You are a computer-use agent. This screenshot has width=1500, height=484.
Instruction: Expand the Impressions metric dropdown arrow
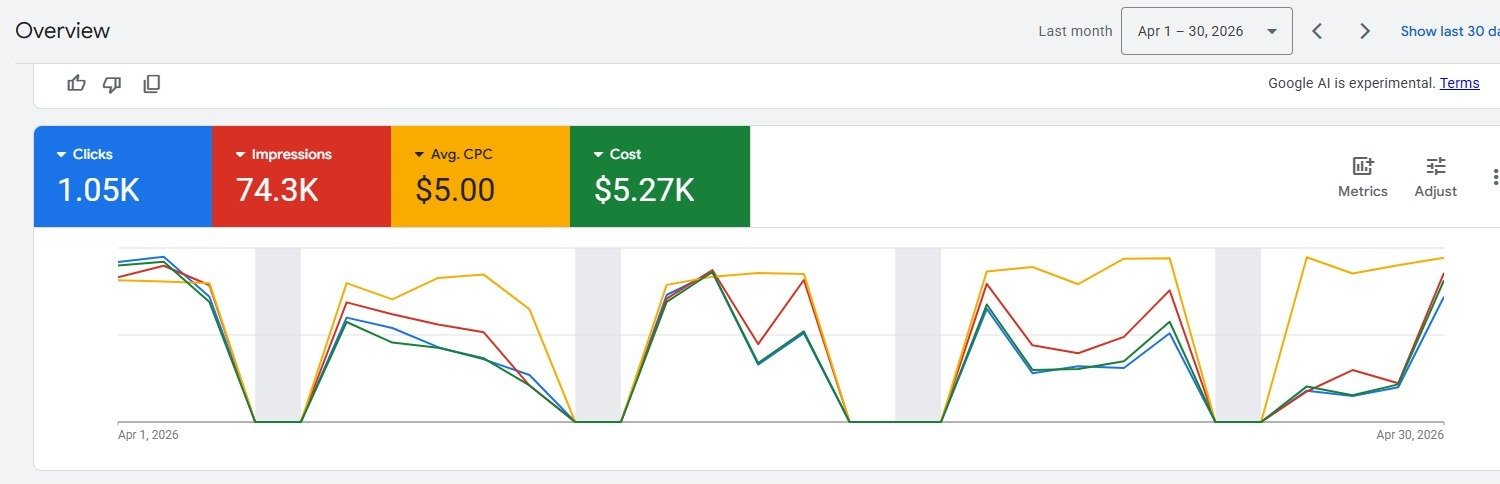240,155
